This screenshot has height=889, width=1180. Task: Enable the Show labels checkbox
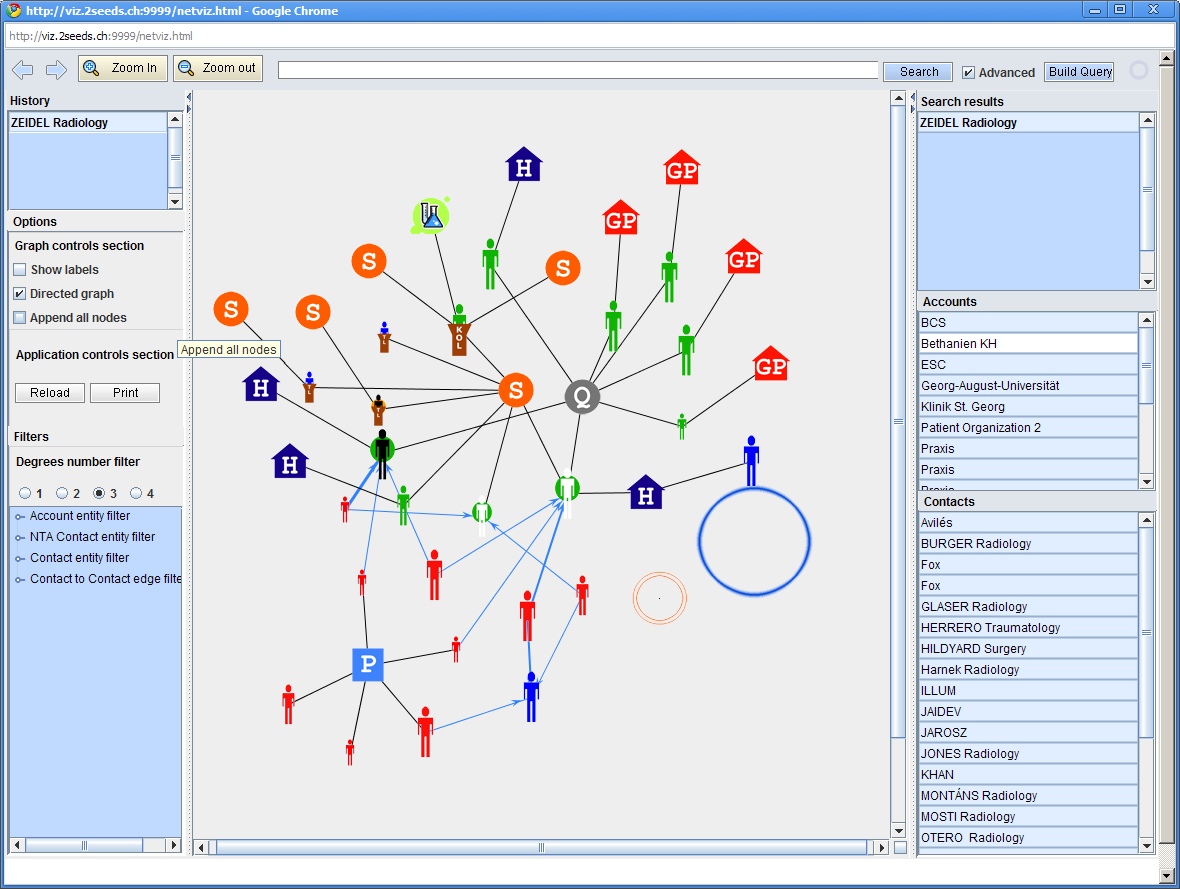(x=20, y=269)
